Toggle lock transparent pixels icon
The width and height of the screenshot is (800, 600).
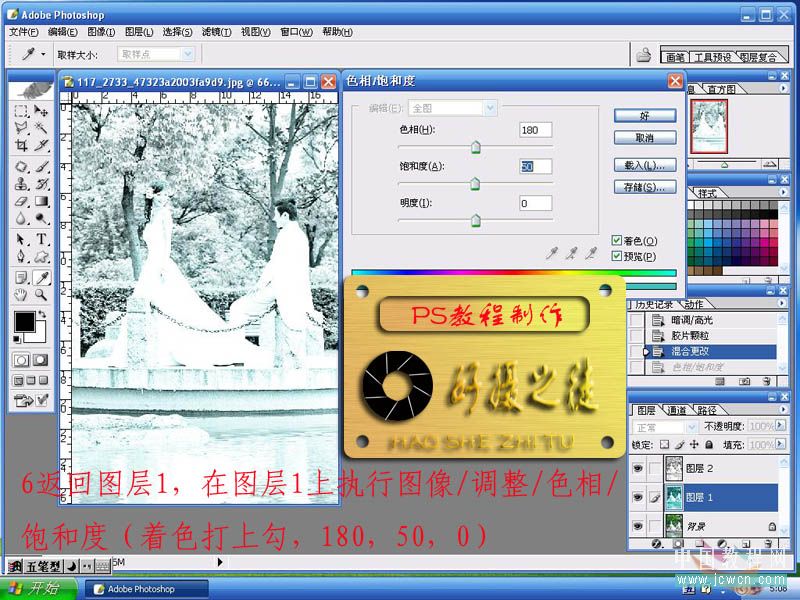(664, 444)
